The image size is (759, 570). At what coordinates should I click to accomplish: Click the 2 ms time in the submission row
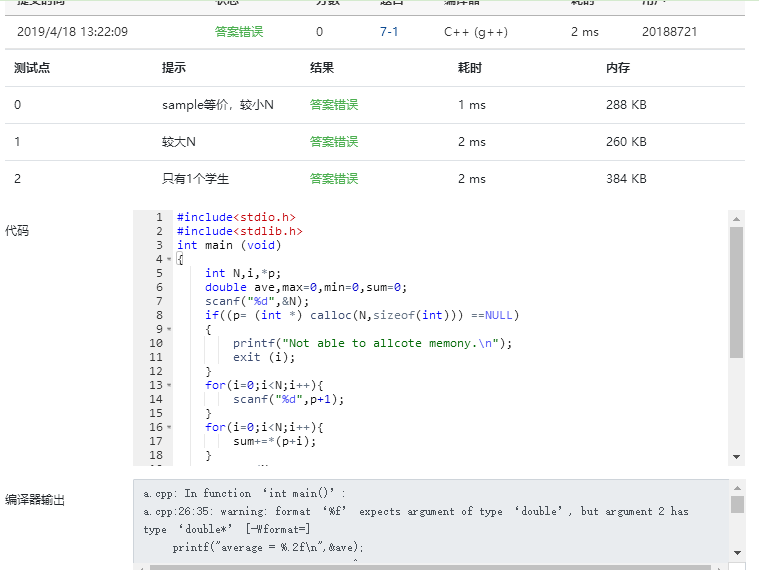(585, 32)
